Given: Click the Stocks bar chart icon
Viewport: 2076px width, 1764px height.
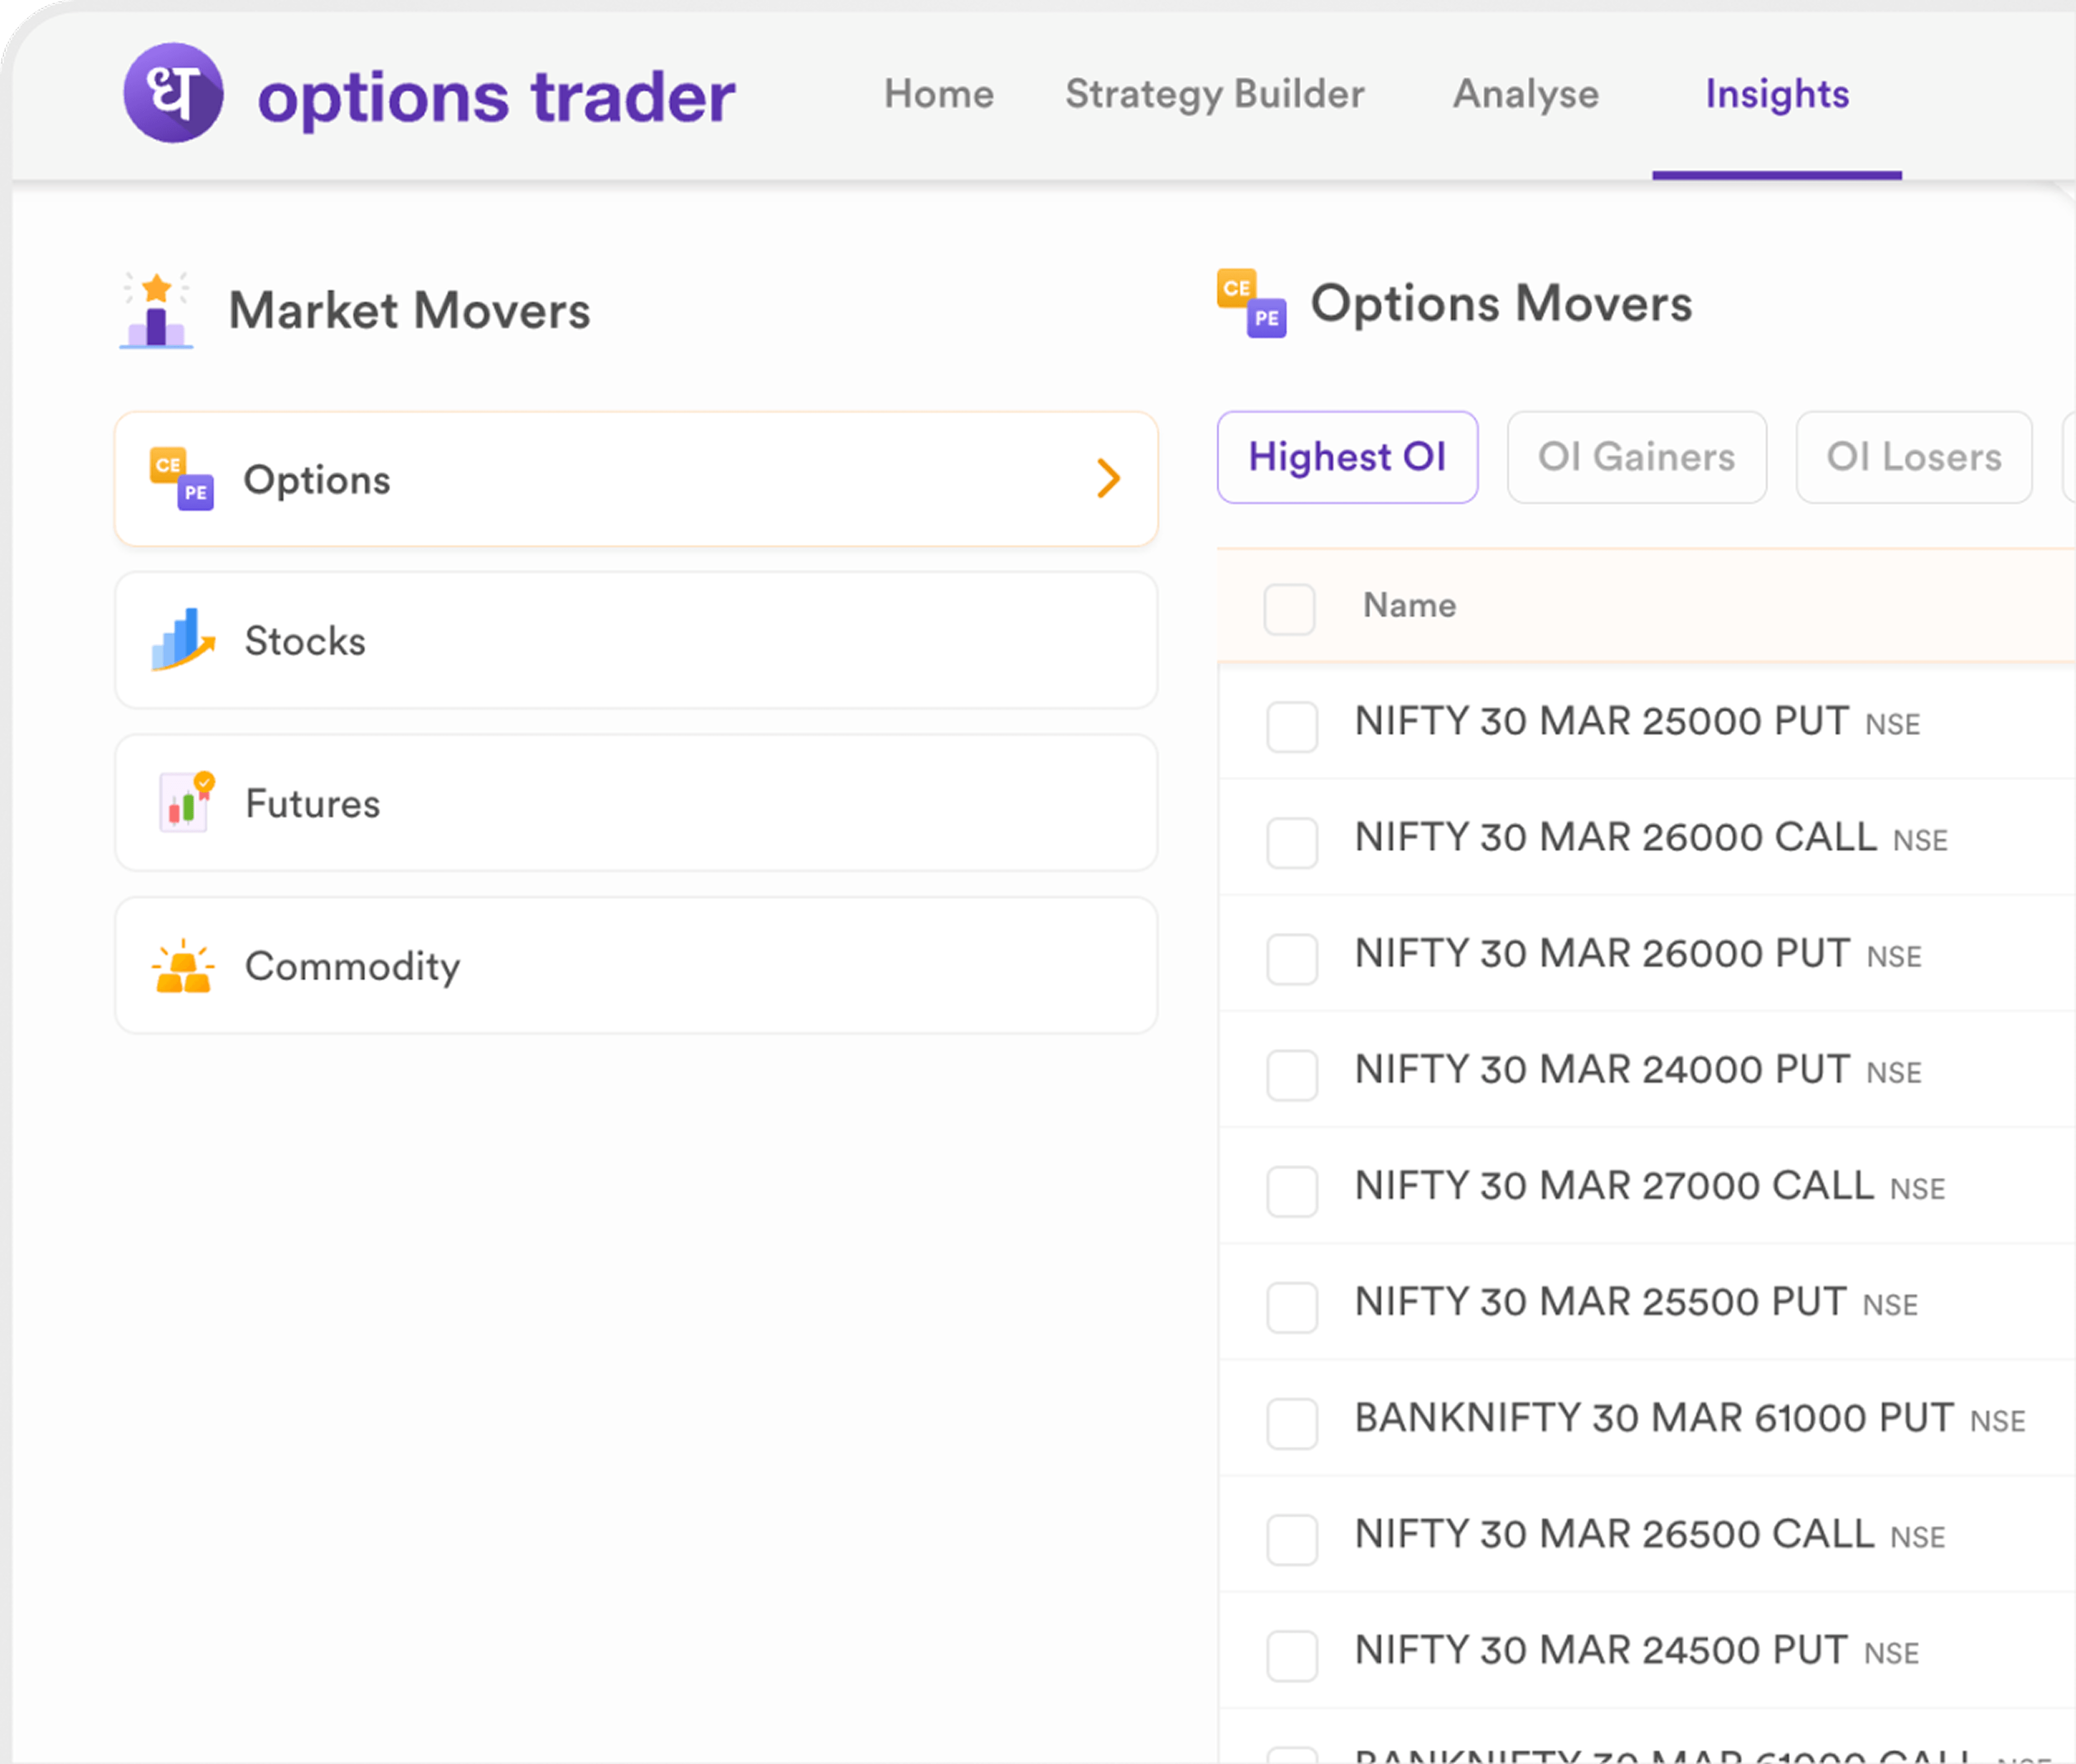Looking at the screenshot, I should (x=183, y=640).
